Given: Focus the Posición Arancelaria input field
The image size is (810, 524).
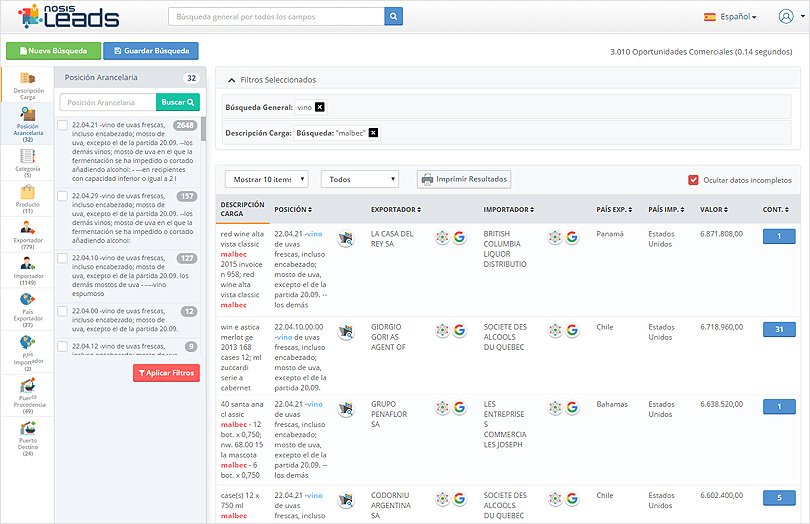Looking at the screenshot, I should [108, 102].
